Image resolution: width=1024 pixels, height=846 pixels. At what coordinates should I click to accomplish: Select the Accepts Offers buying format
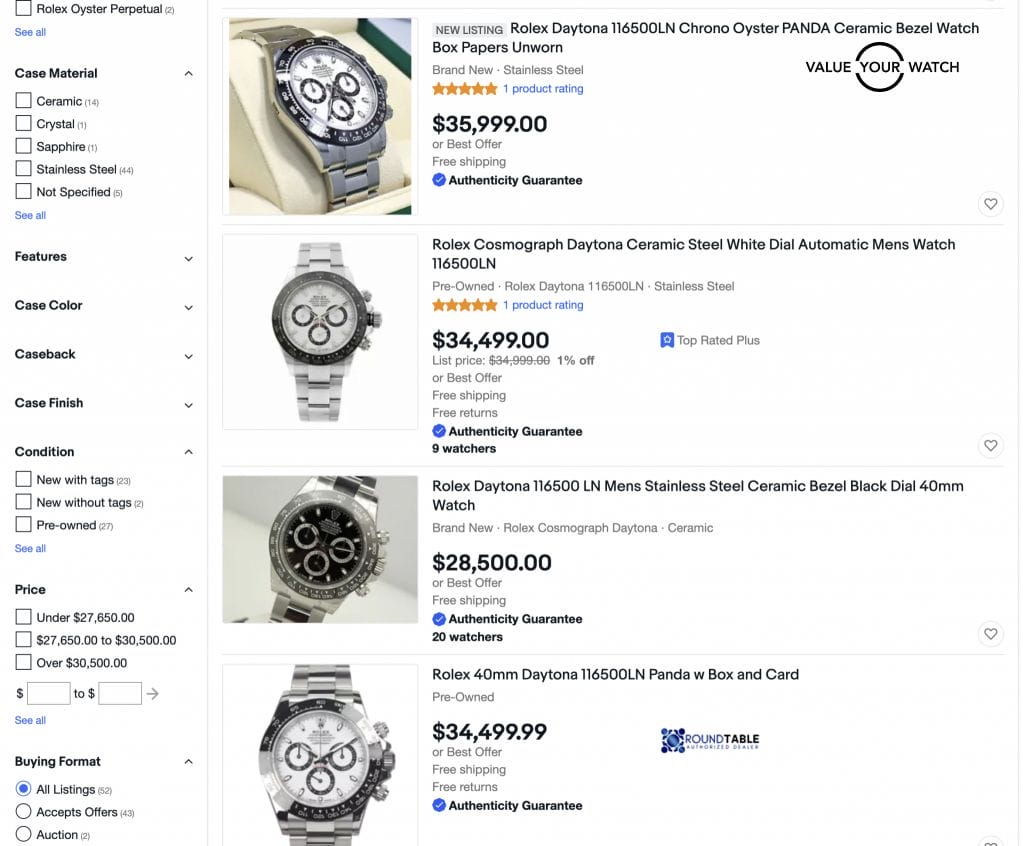24,812
